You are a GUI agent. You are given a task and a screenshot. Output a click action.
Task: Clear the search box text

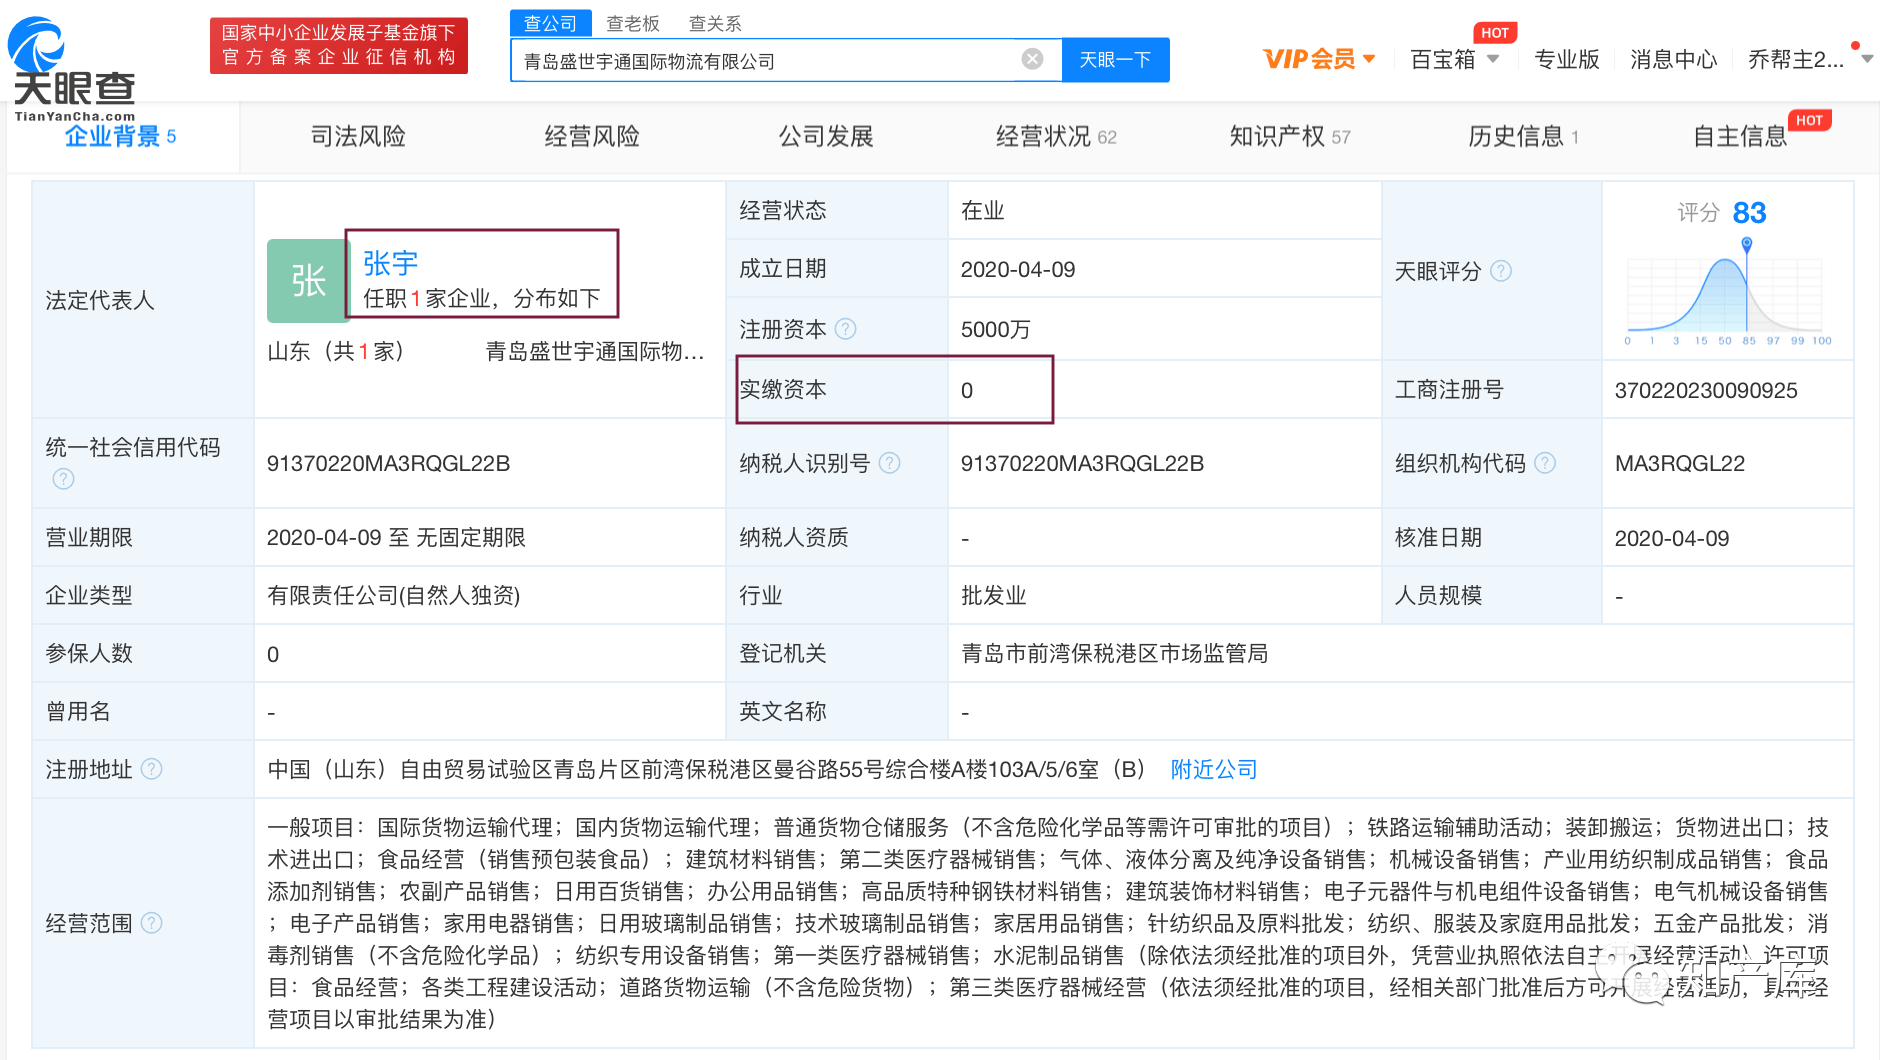click(1032, 60)
